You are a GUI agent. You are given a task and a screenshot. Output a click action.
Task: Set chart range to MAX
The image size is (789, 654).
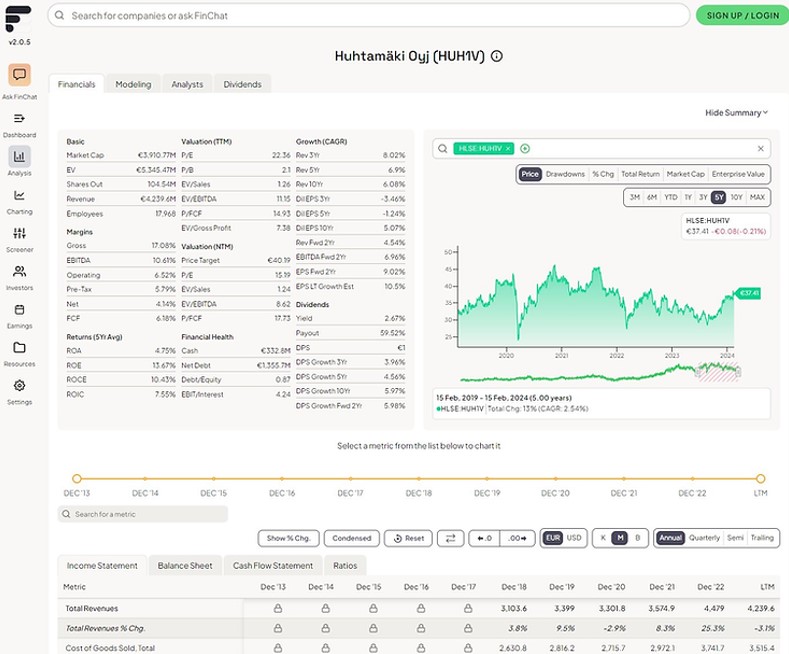tap(757, 197)
